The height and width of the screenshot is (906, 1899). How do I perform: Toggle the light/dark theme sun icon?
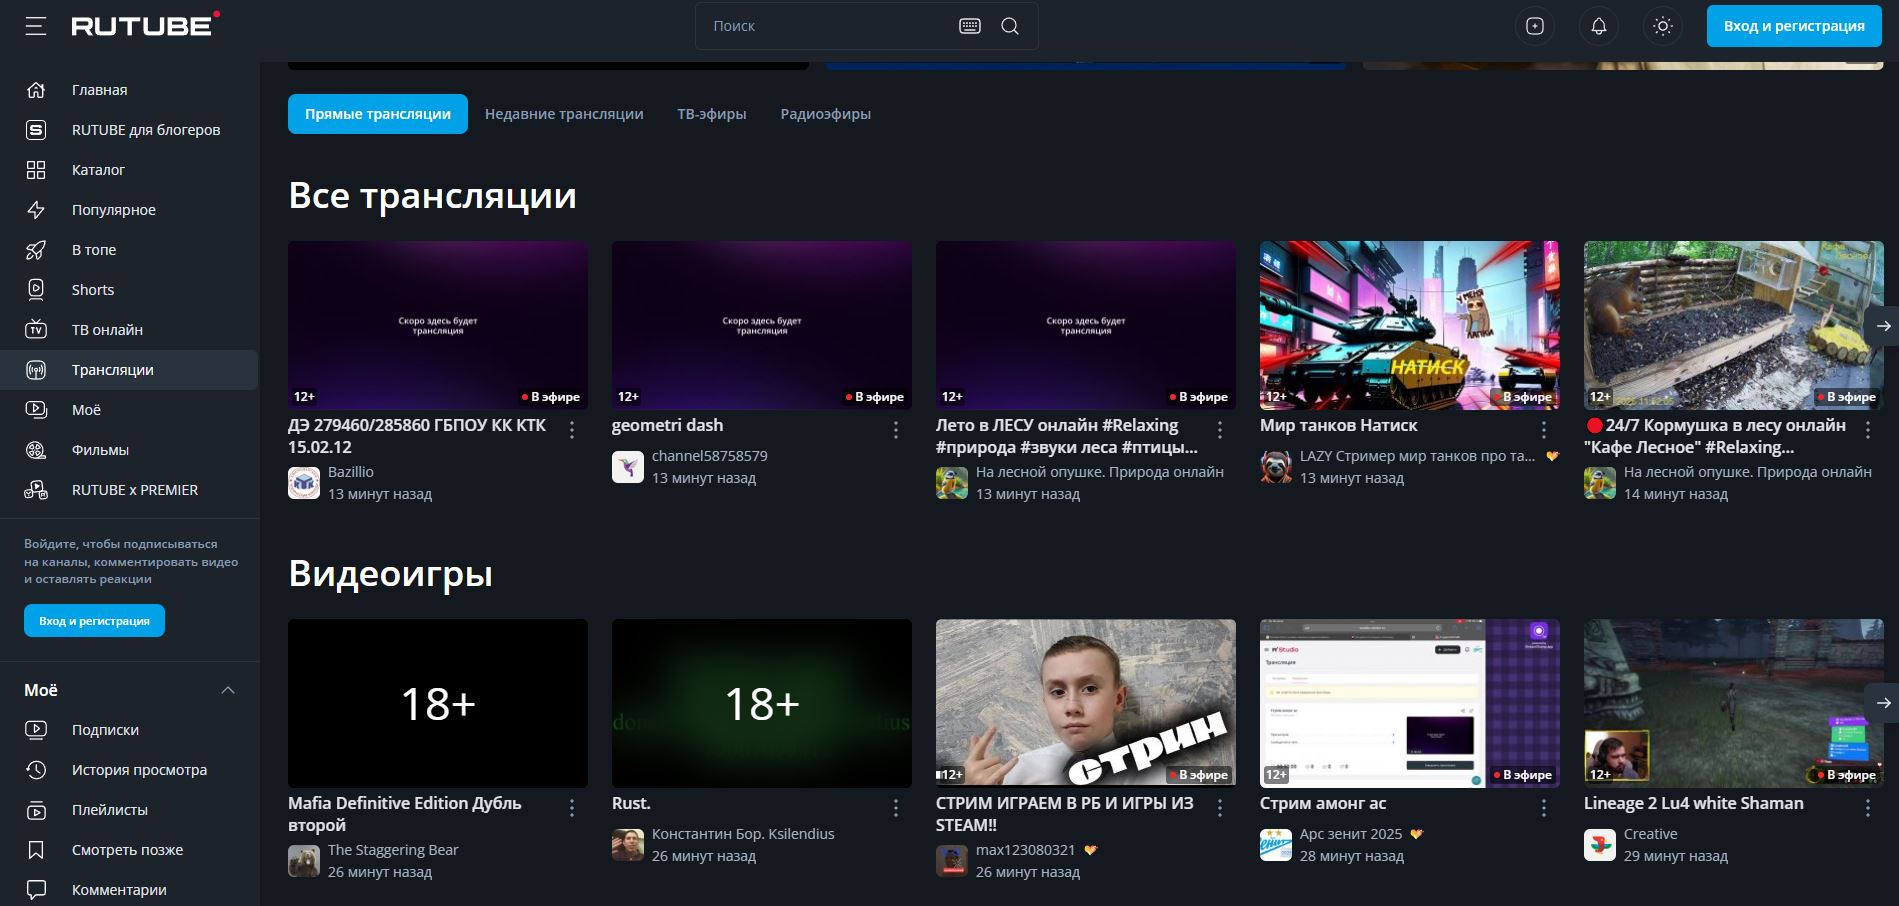click(1663, 26)
